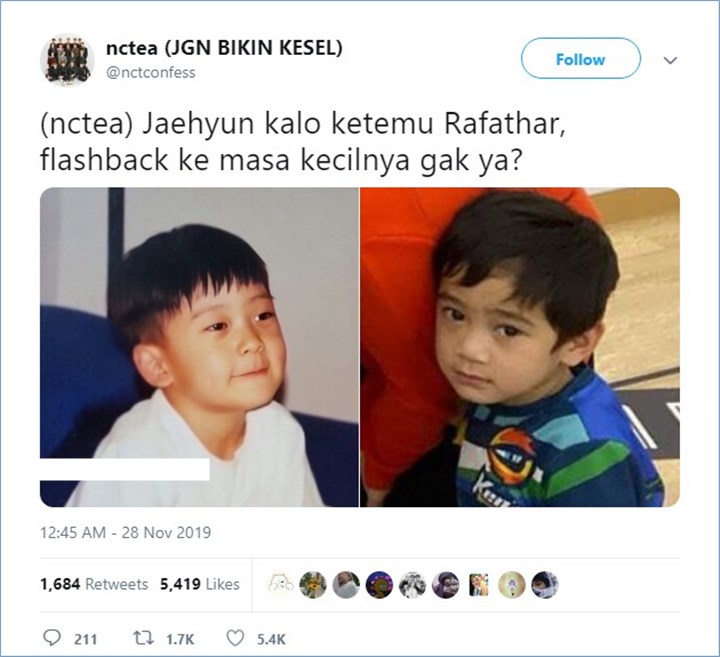Open the first liker avatar with white bear
The image size is (720, 657).
(x=280, y=584)
